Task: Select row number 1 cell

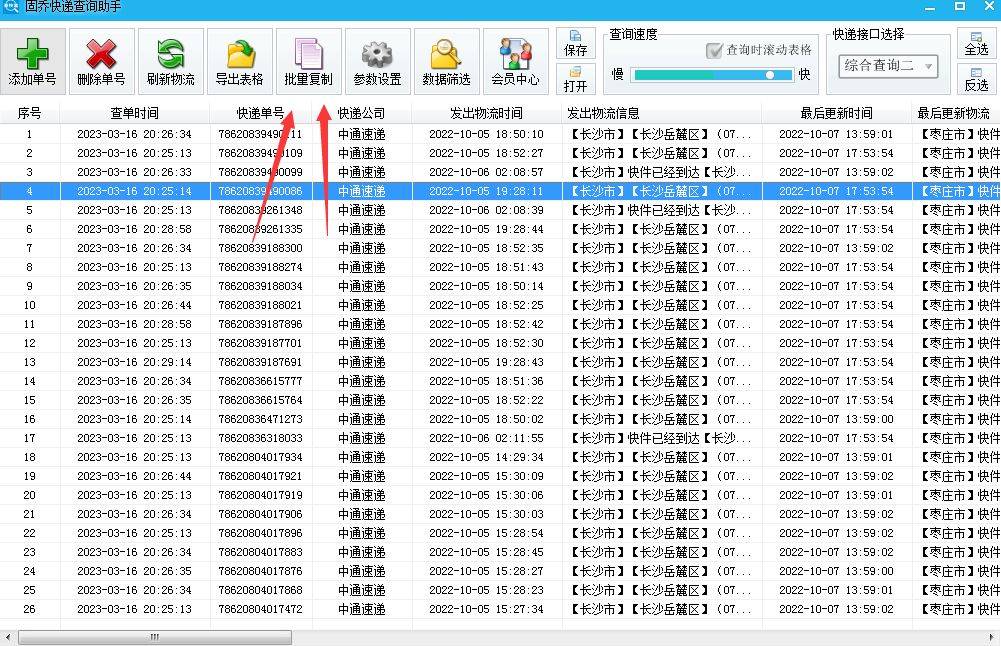Action: pos(29,134)
